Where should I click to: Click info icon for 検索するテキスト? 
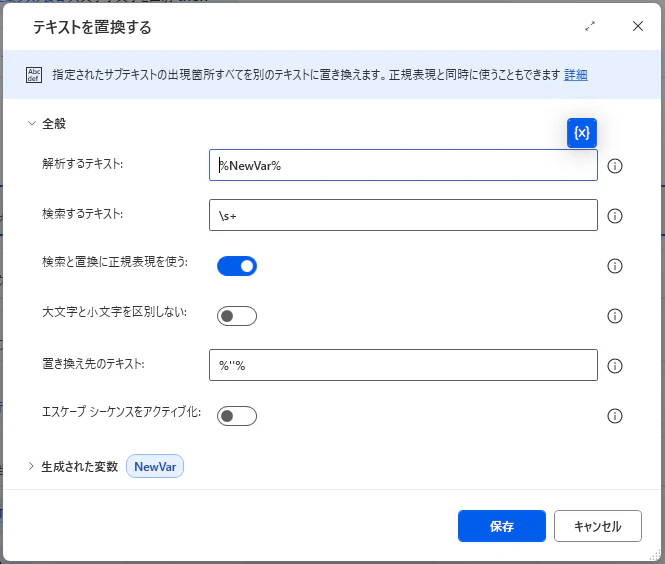point(615,216)
